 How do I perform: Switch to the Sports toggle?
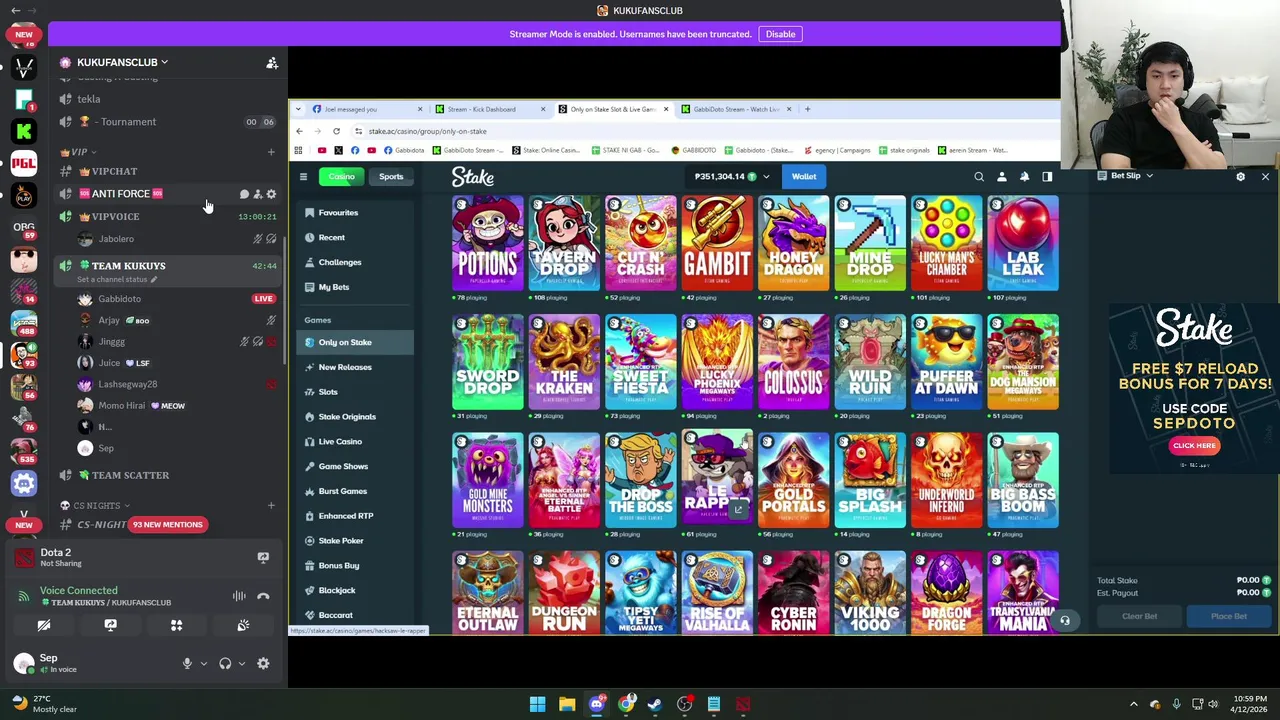click(x=391, y=177)
